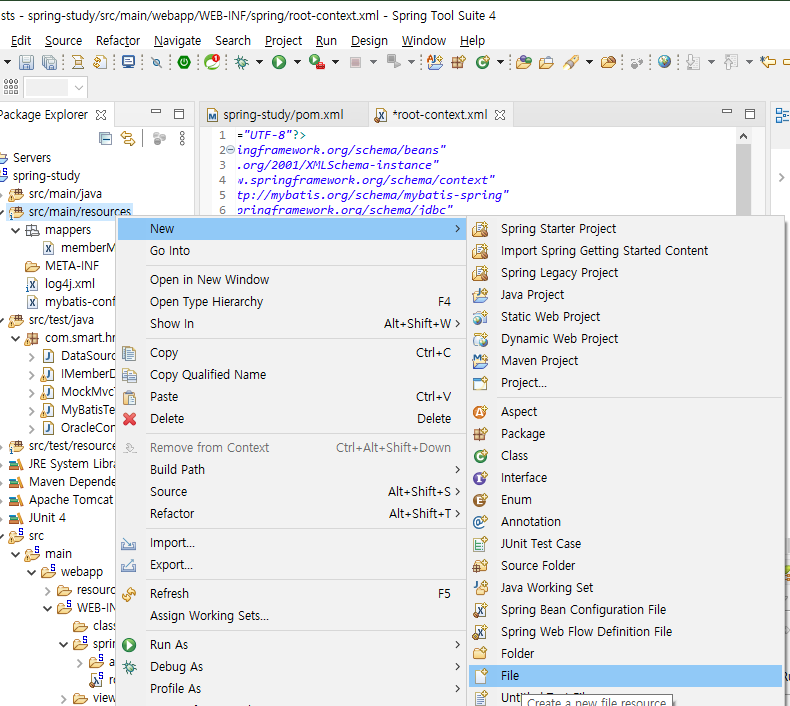The width and height of the screenshot is (790, 706).
Task: Click the Spring Boot dashboard power icon
Action: 184,62
